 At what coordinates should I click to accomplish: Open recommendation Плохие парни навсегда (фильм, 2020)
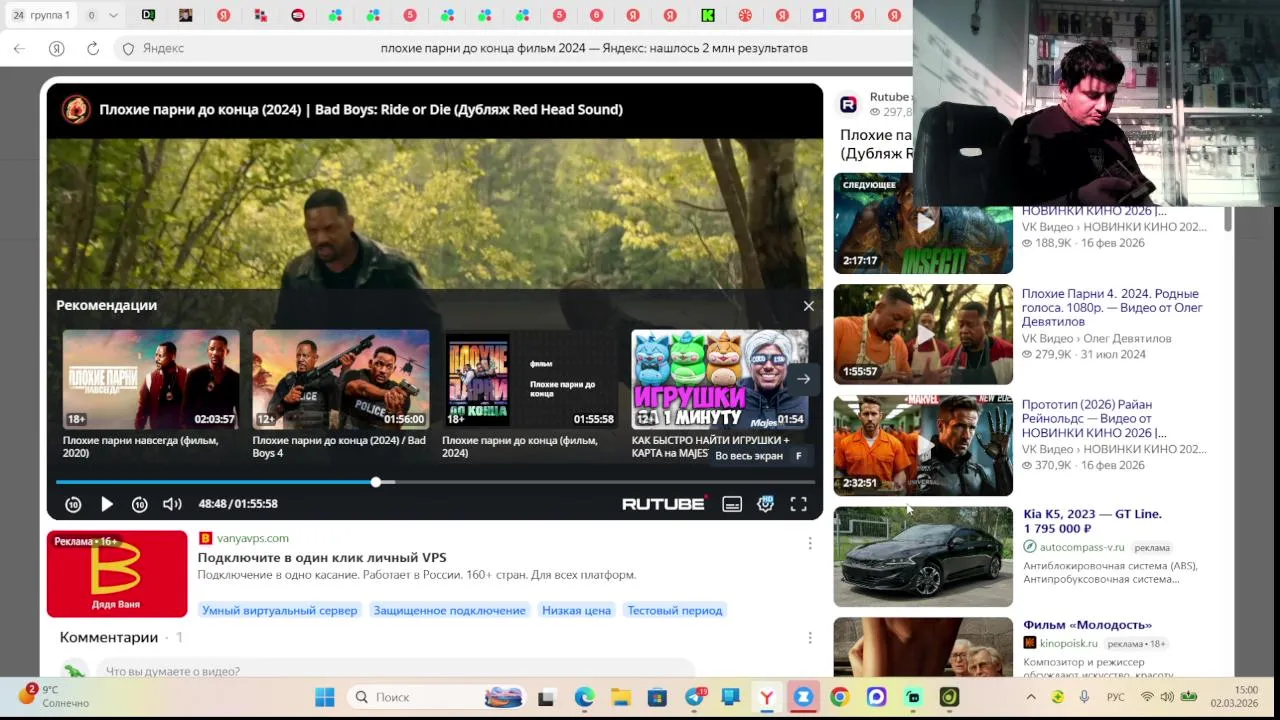coord(151,395)
